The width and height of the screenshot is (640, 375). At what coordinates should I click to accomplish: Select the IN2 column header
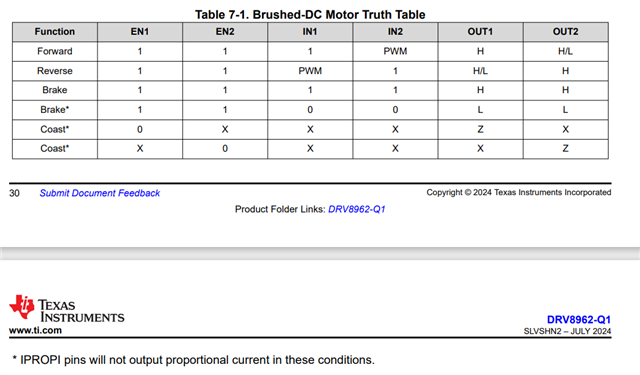point(395,32)
